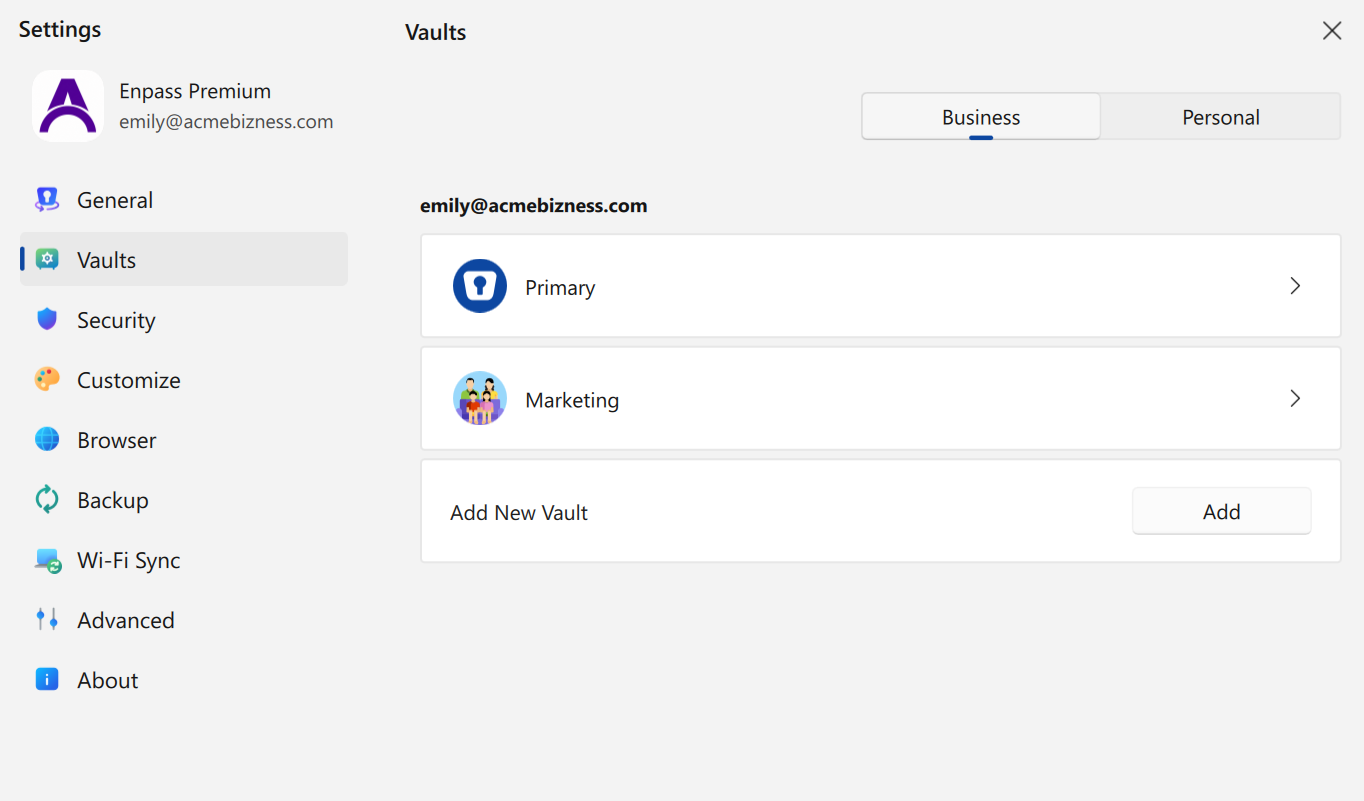The image size is (1364, 801).
Task: Open Wi-Fi Sync settings label
Action: (129, 560)
